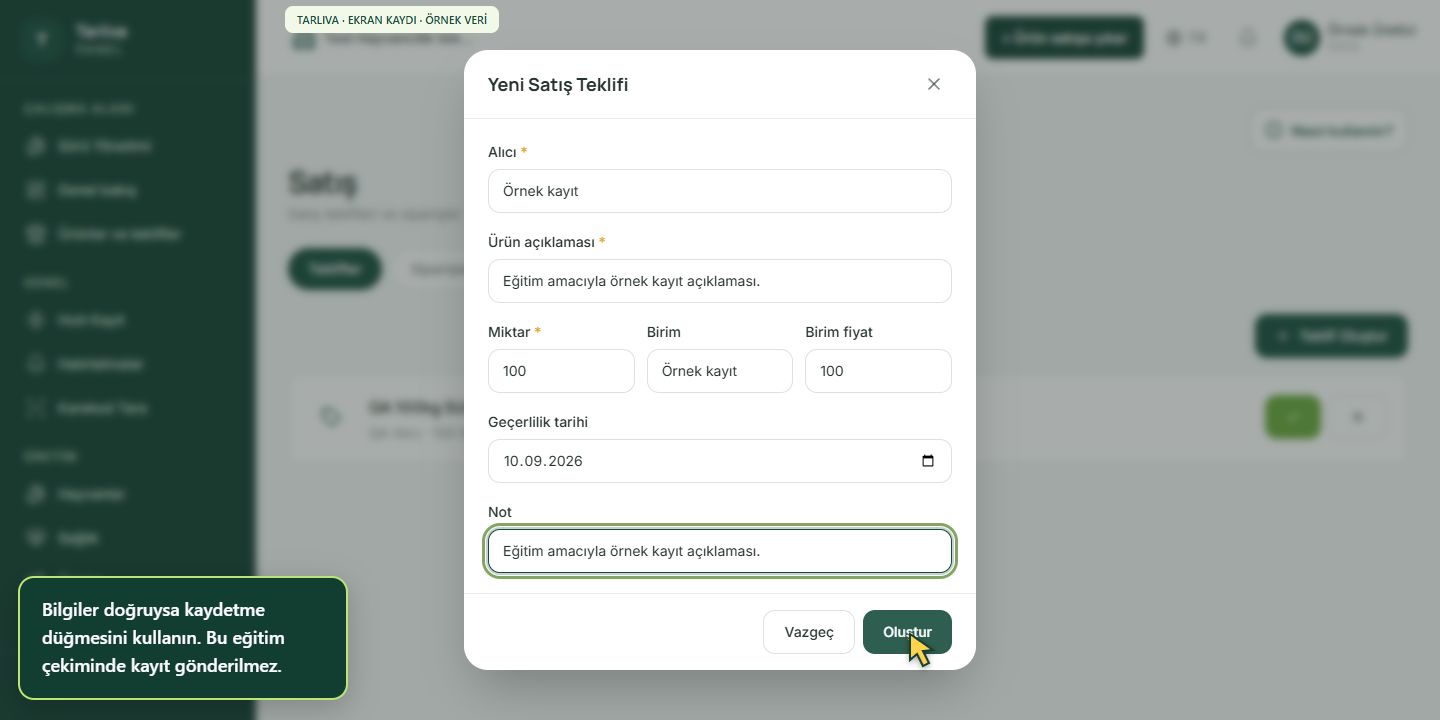Screen dimensions: 1440x720
Task: Switch to the Teklifler tab on the Satış page
Action: [335, 269]
